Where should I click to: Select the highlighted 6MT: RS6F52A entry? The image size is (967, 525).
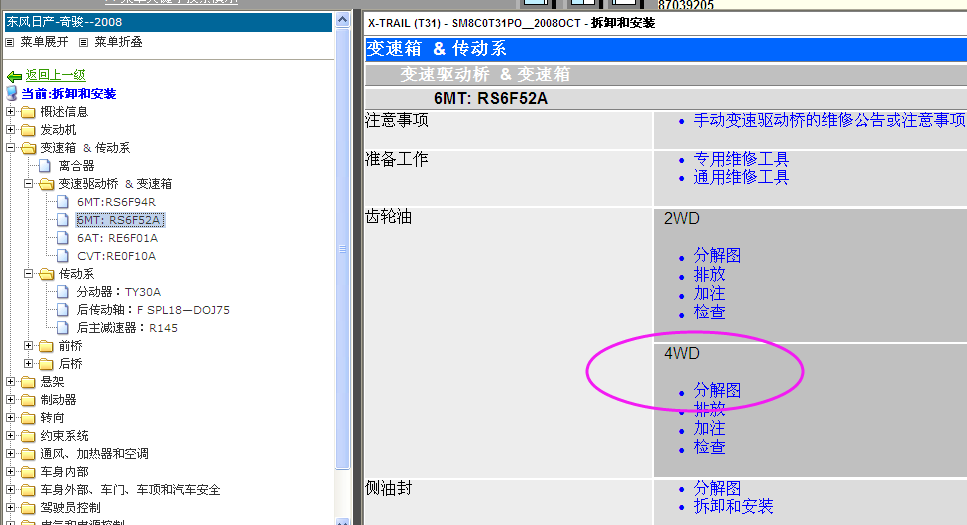(120, 220)
